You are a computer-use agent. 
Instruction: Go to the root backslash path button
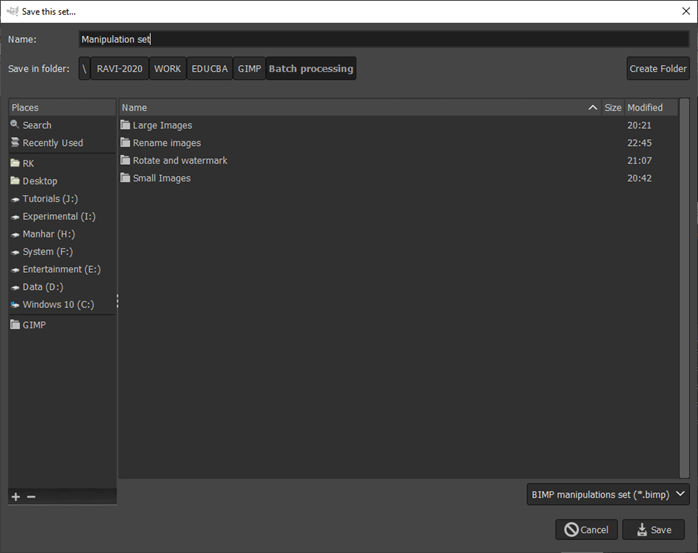(x=84, y=69)
